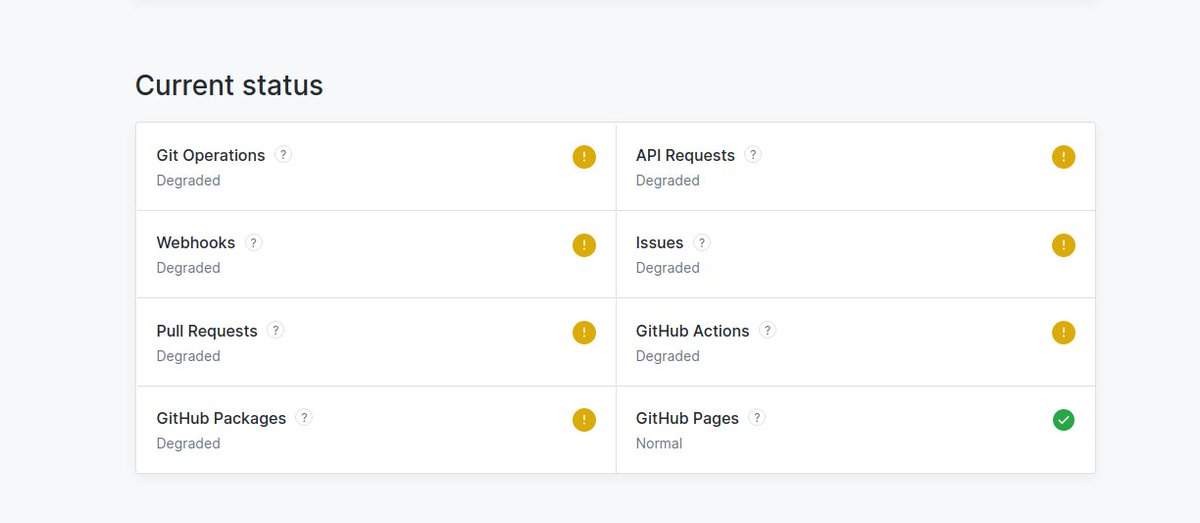Click Degraded status under Issues
1200x523 pixels.
[668, 268]
